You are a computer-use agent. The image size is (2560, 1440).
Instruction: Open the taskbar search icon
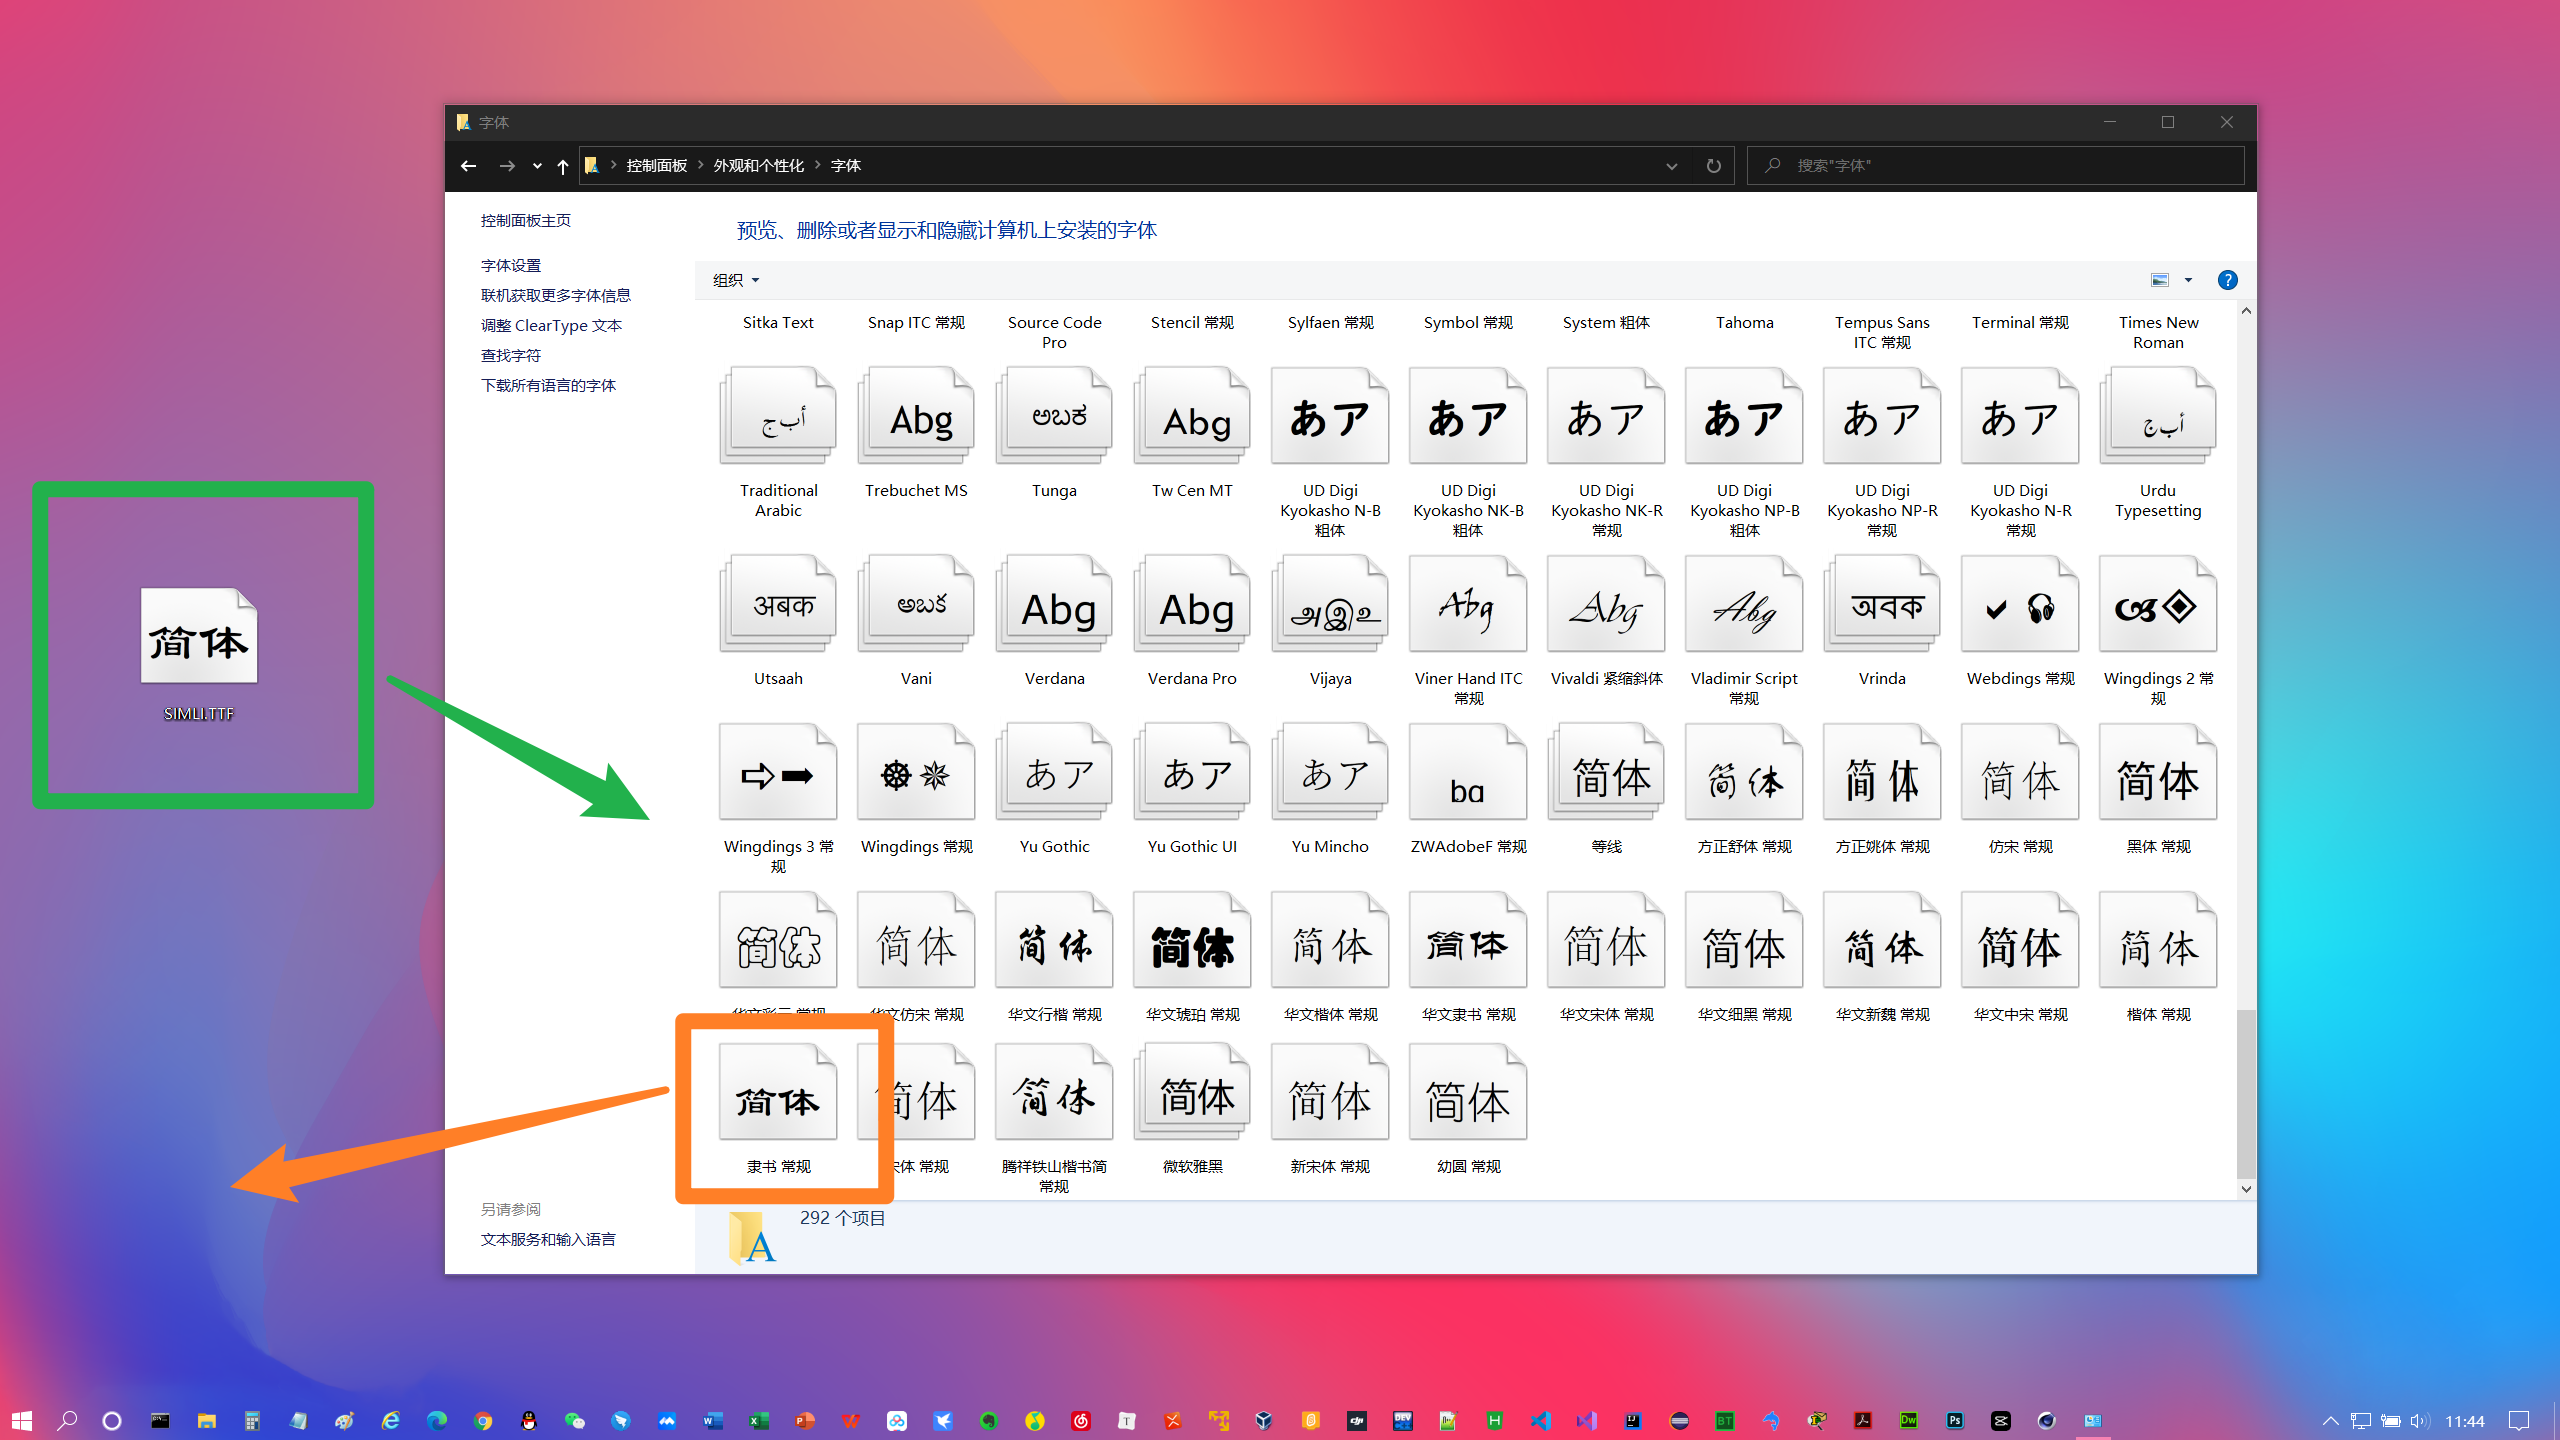67,1420
